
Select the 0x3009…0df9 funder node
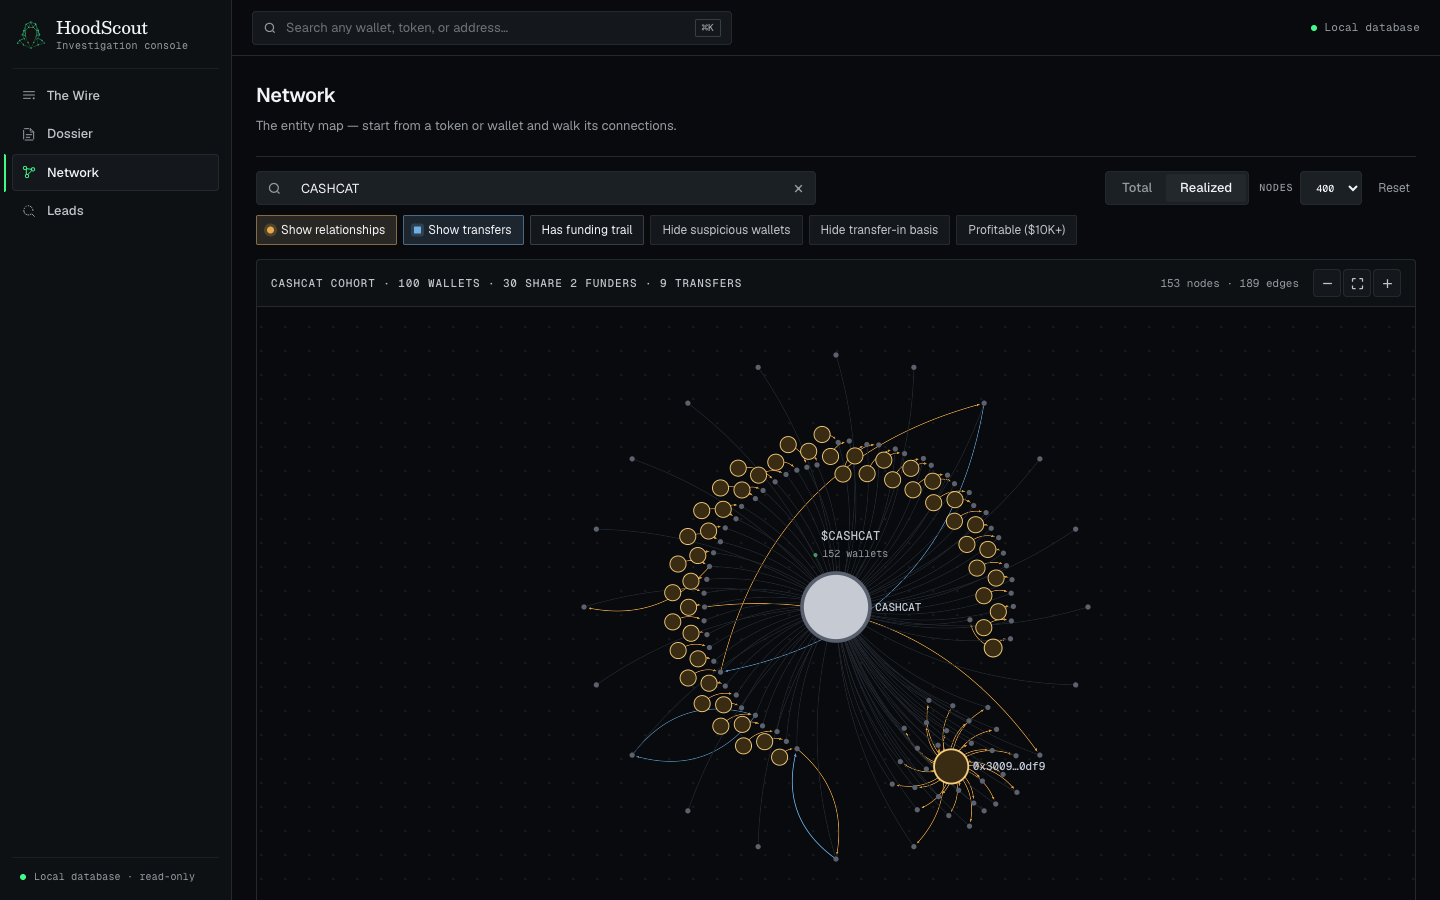pos(951,767)
